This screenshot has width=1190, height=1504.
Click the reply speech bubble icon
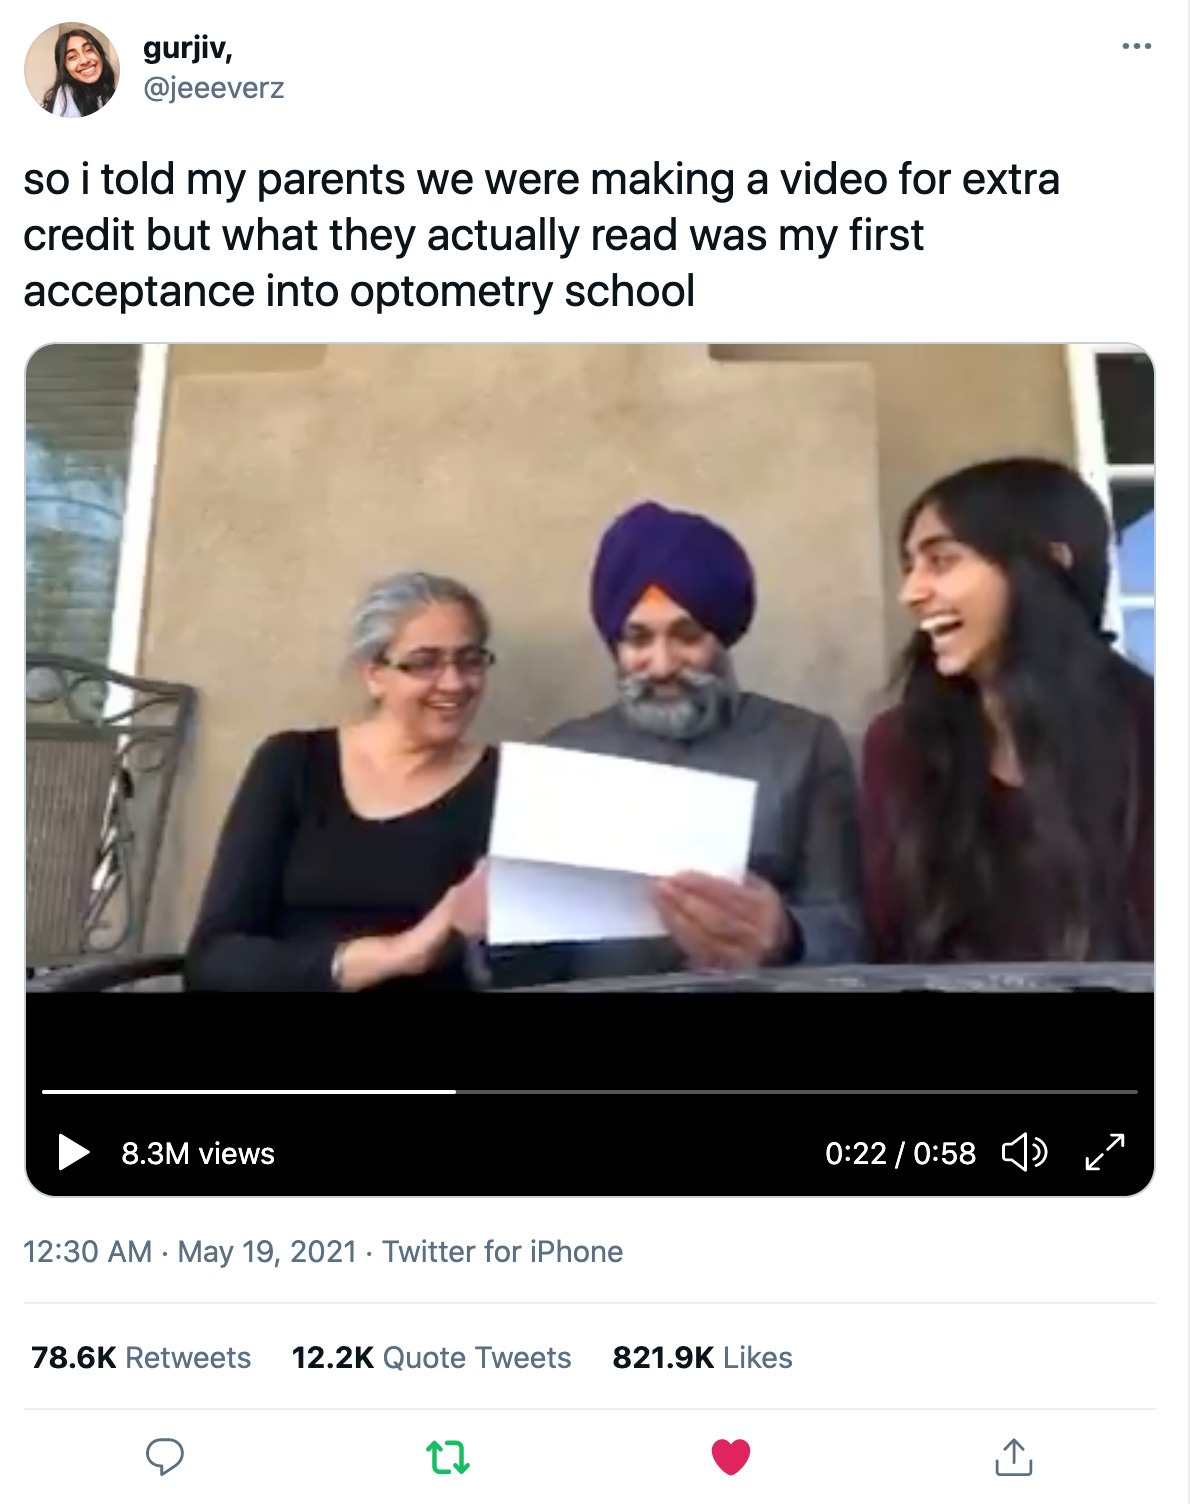pos(165,1457)
